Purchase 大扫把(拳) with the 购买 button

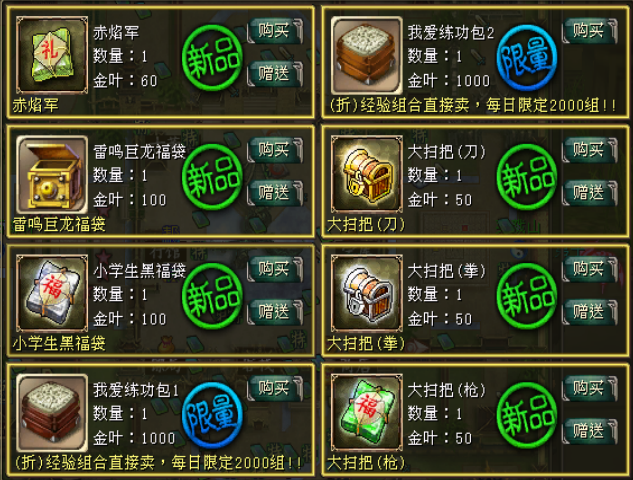click(589, 269)
